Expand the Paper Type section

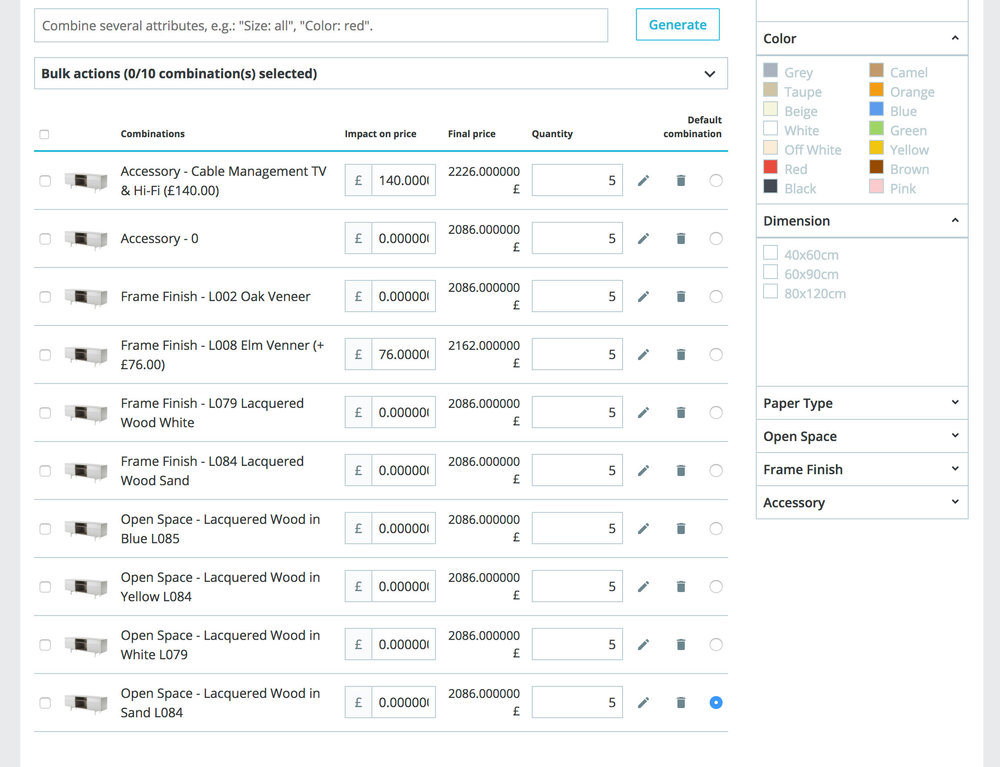click(861, 403)
